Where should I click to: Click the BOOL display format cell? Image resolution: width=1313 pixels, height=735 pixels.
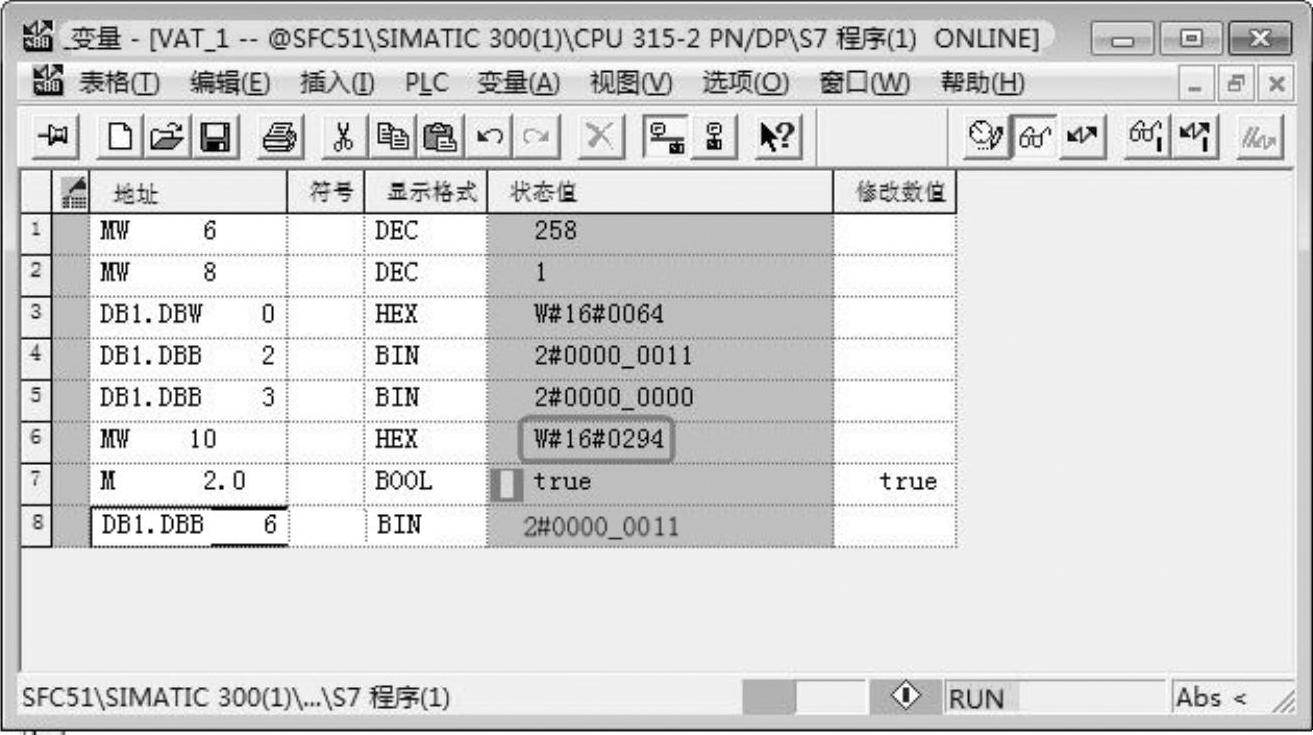(425, 482)
